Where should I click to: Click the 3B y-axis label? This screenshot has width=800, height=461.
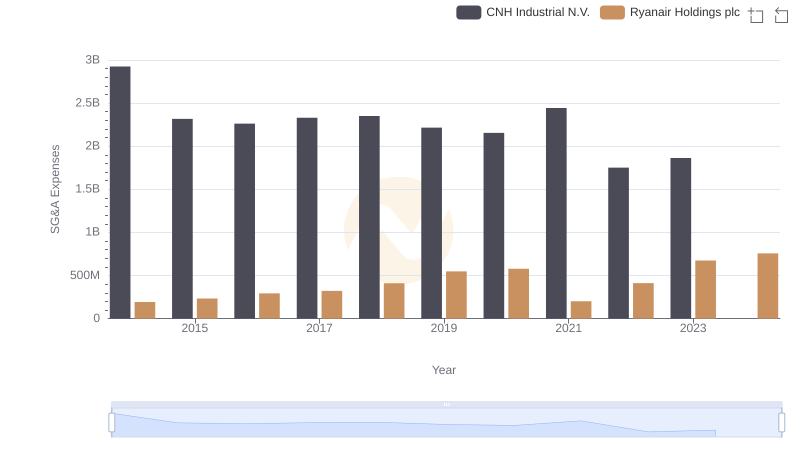[92, 60]
